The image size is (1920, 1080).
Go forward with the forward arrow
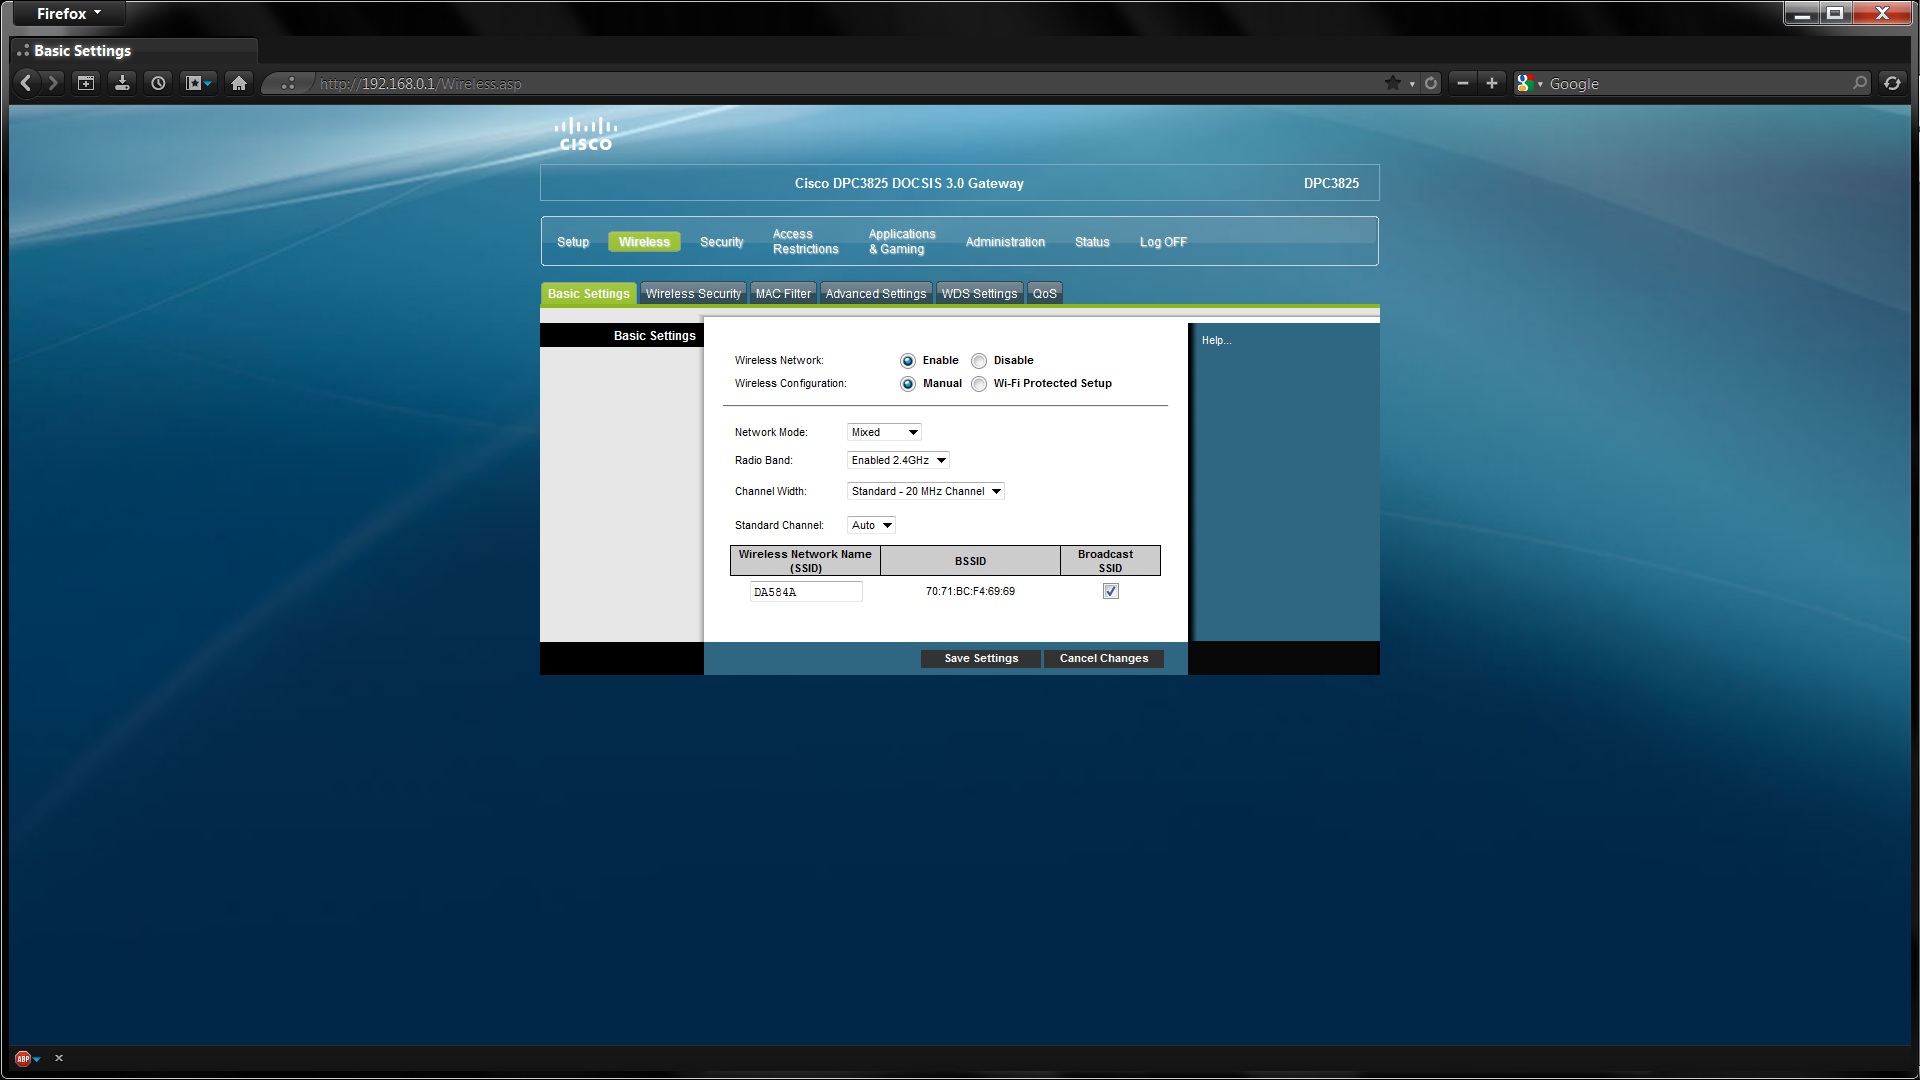[x=53, y=83]
